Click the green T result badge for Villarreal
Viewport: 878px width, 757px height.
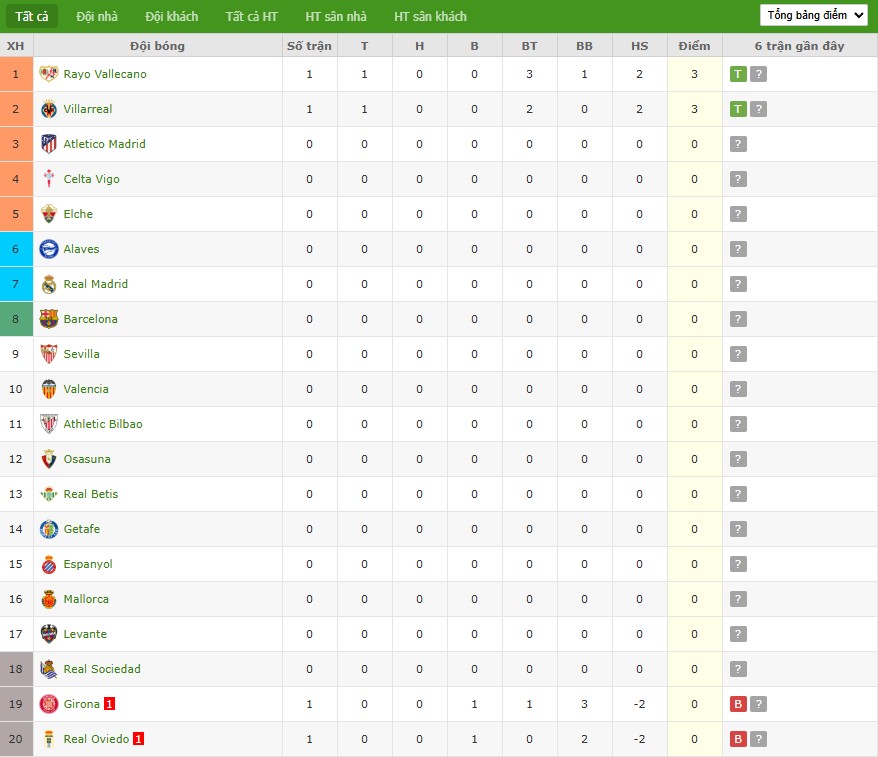pos(738,109)
